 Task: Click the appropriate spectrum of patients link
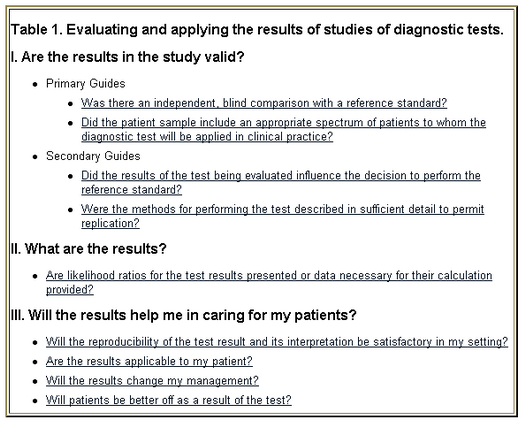(x=283, y=129)
